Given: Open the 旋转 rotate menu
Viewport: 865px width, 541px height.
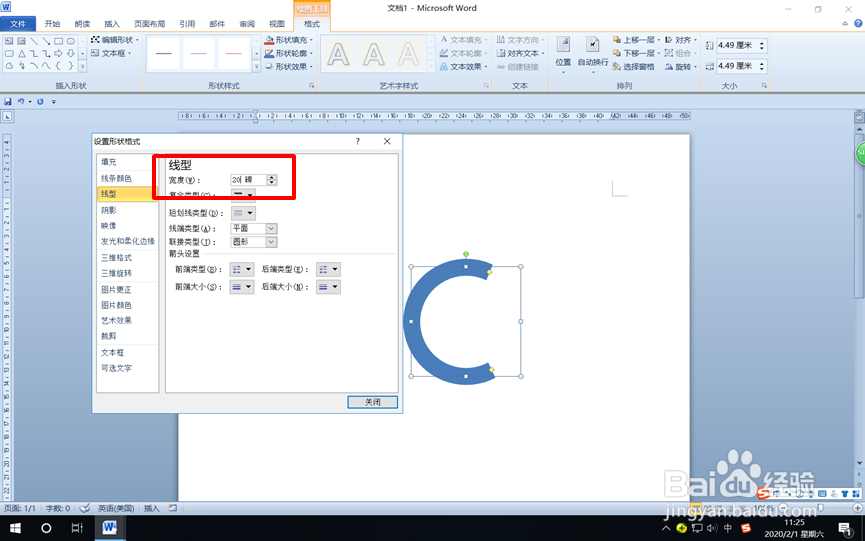Looking at the screenshot, I should [x=680, y=66].
